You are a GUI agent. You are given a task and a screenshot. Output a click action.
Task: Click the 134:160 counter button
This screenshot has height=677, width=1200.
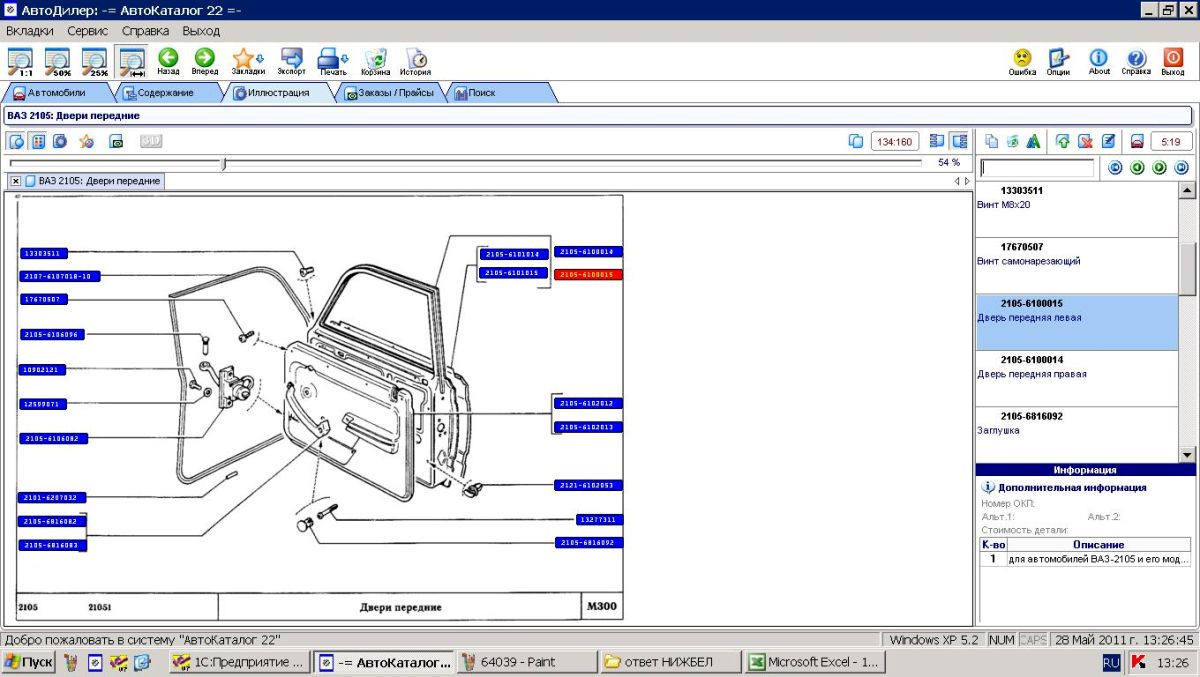coord(895,141)
